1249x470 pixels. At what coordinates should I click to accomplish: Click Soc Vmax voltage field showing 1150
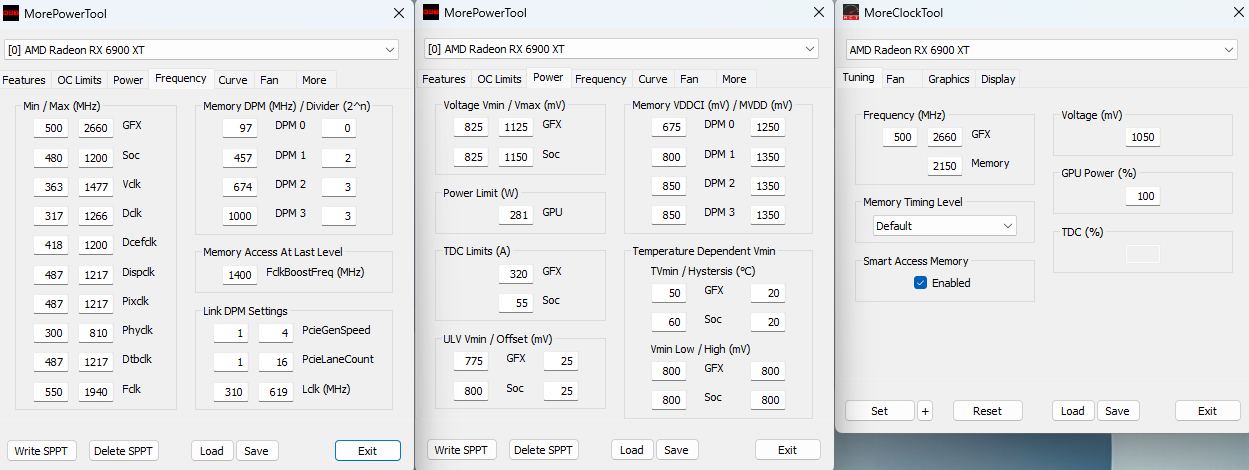516,157
